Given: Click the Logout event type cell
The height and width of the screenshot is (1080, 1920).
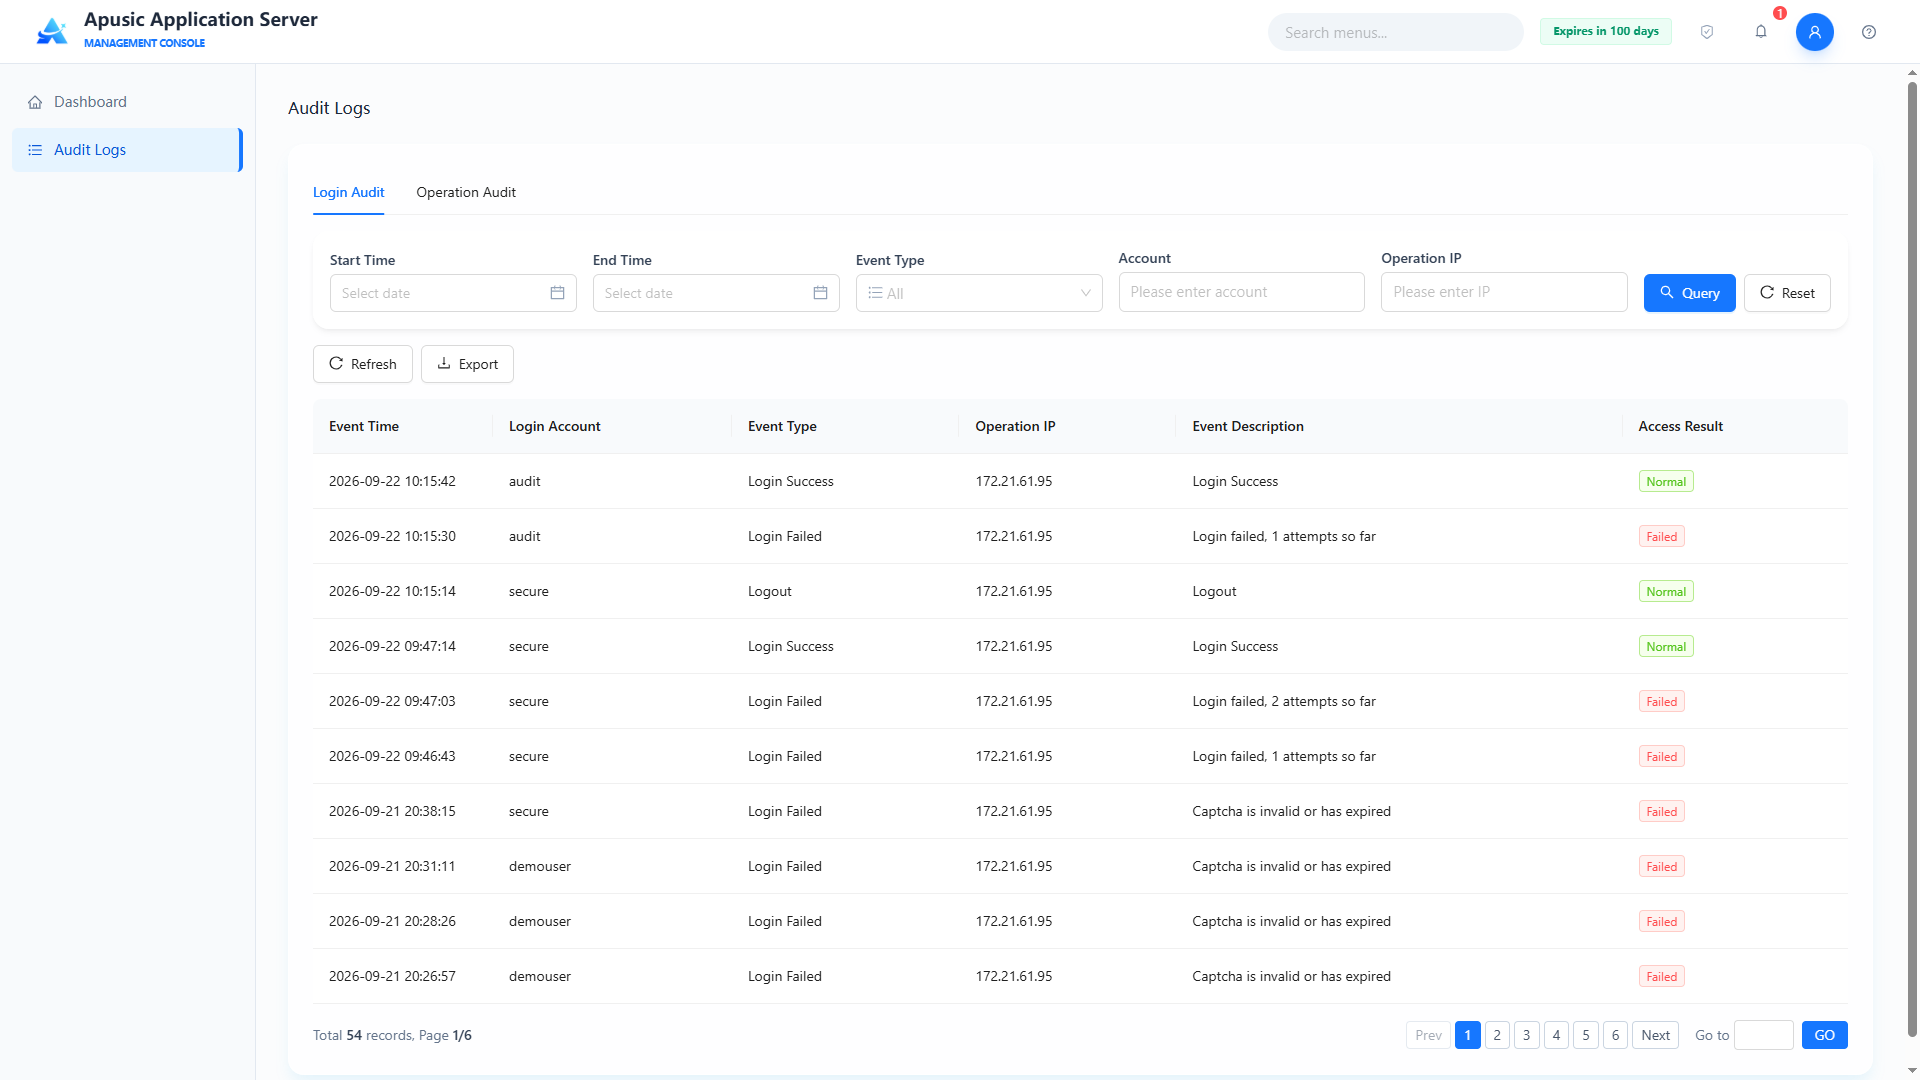Looking at the screenshot, I should point(770,591).
